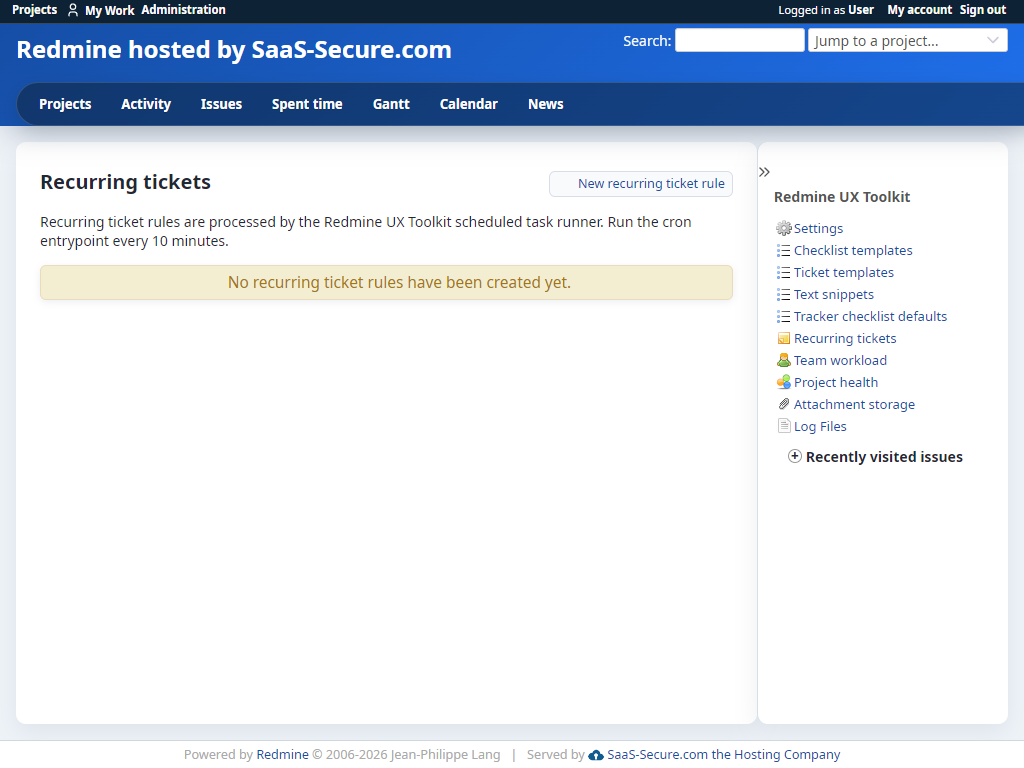
Task: Open the Settings sidebar link
Action: [x=818, y=229]
